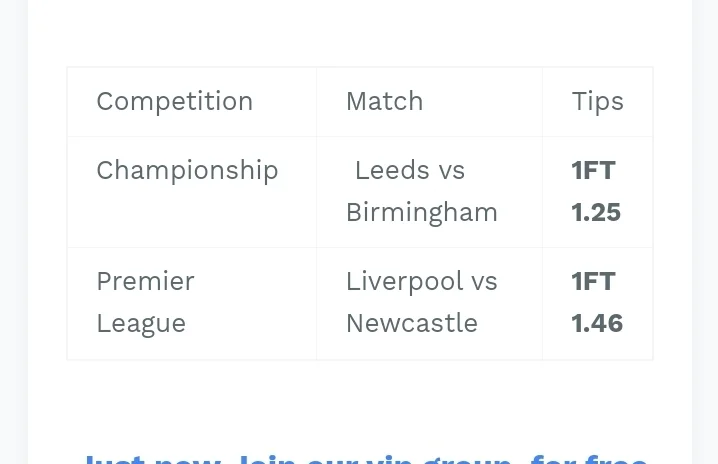Select the Birmingham team name
Viewport: 718px width, 464px height.
point(421,212)
